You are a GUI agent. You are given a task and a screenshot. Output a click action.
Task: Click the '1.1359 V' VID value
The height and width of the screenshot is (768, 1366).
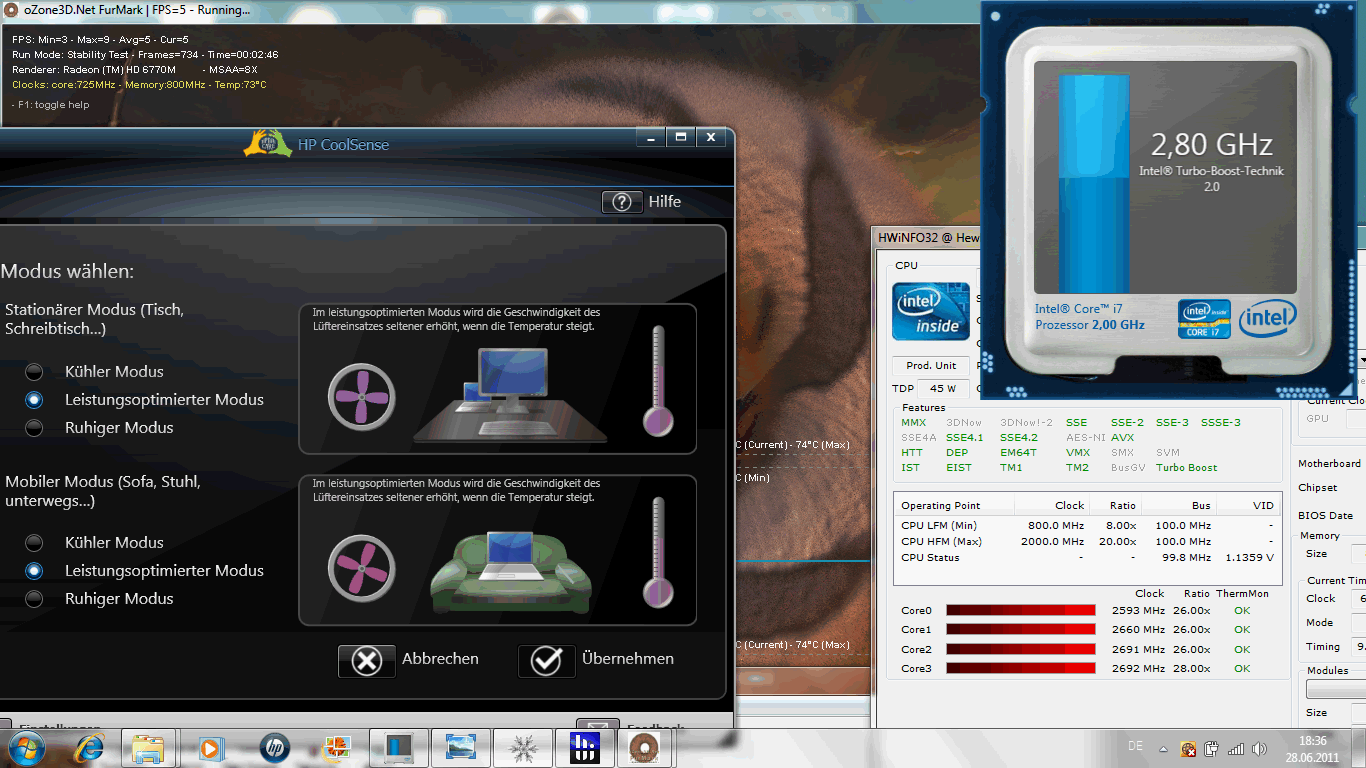tap(1250, 557)
